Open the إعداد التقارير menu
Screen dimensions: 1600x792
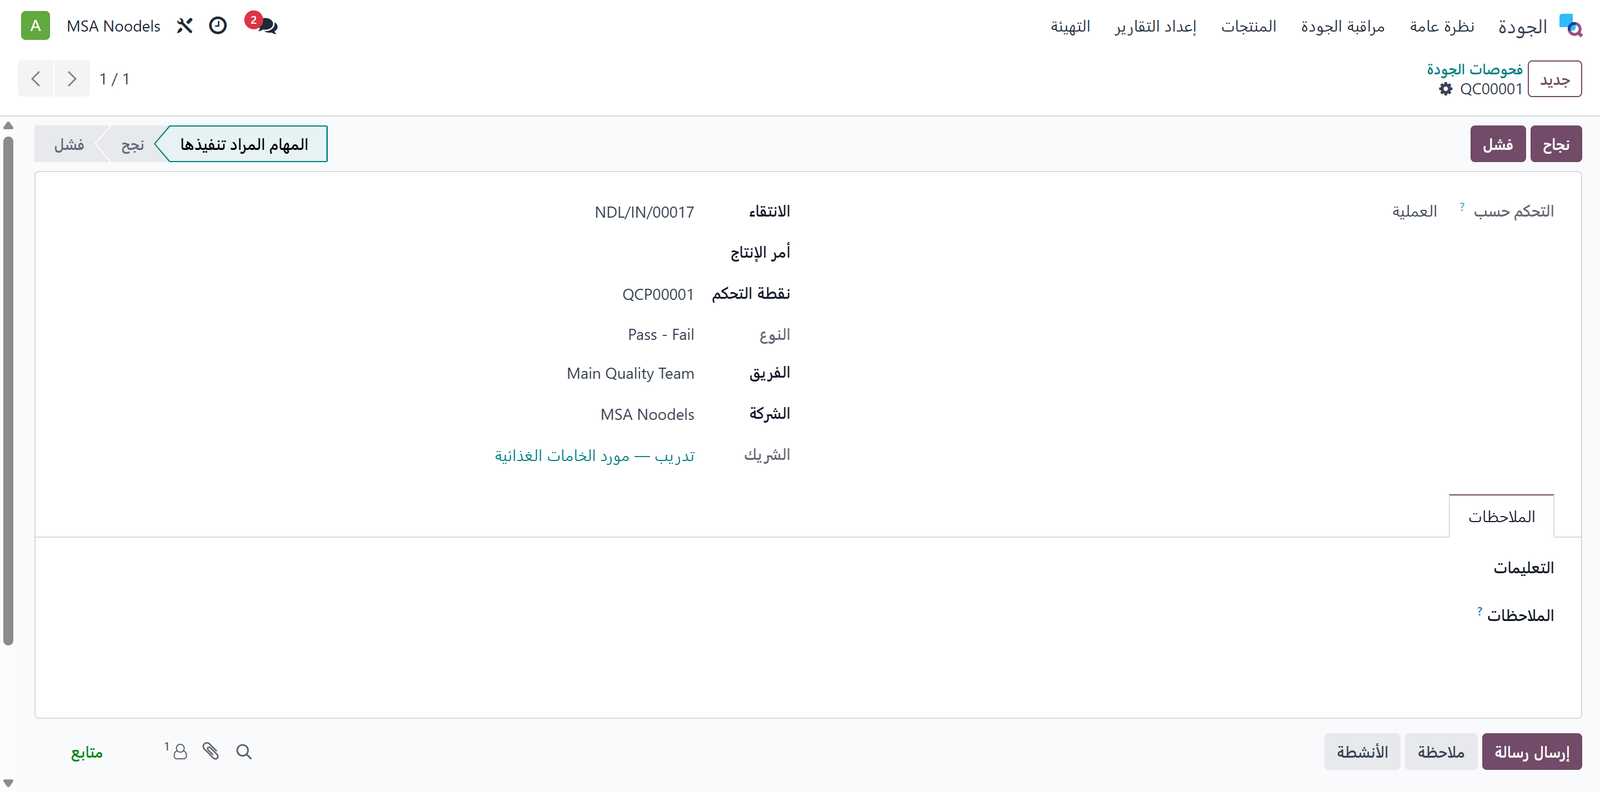pyautogui.click(x=1156, y=26)
